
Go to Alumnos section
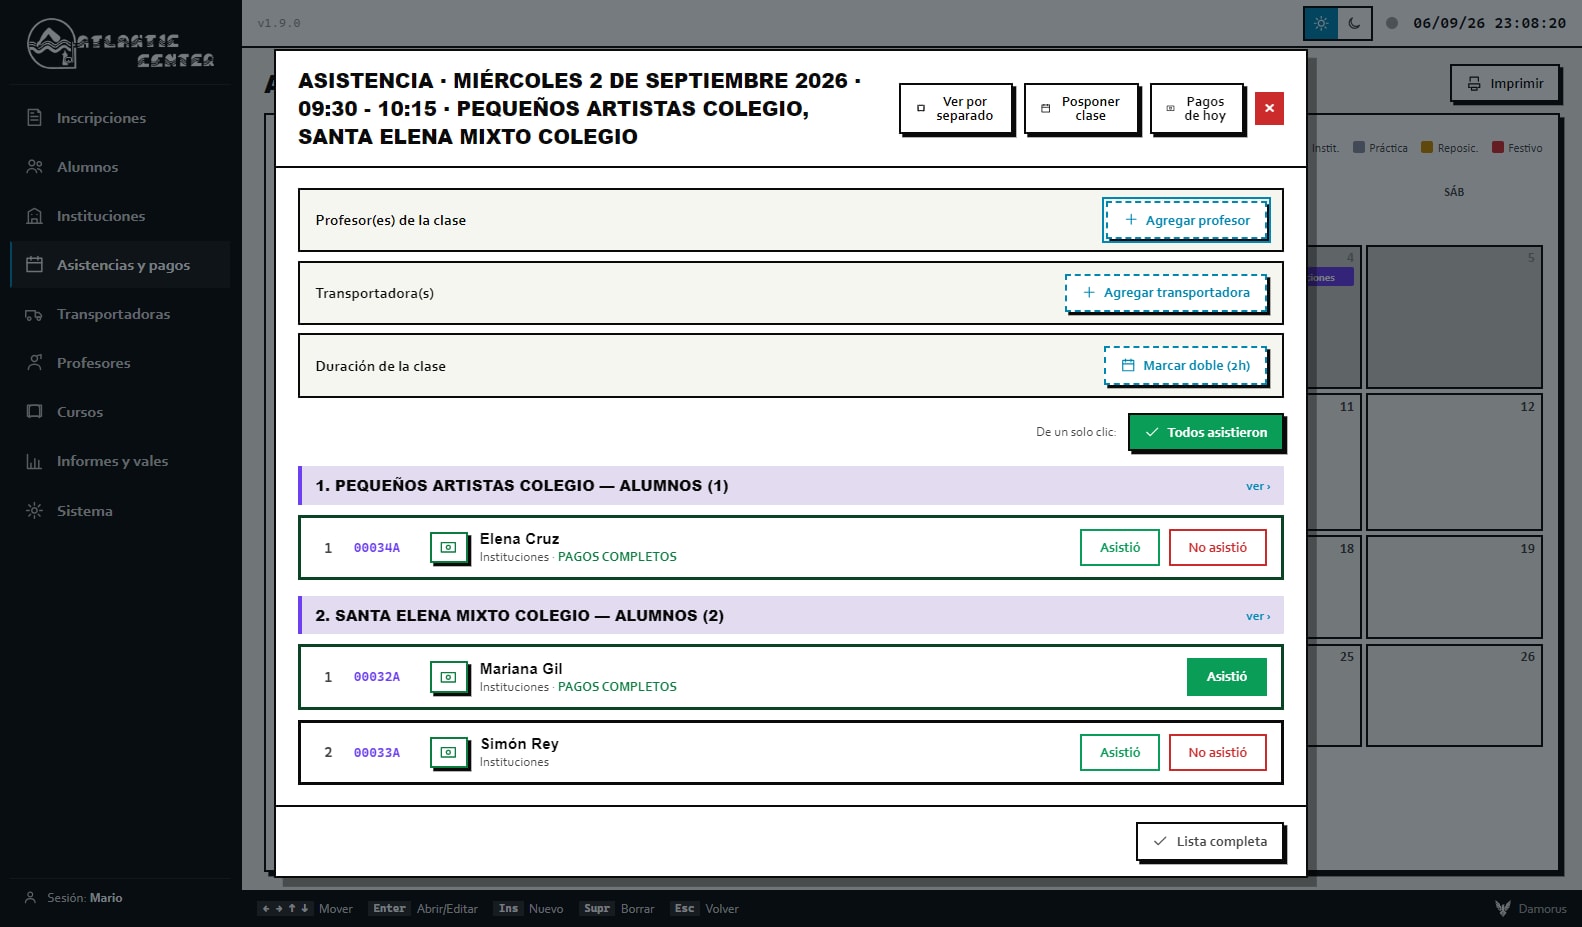[120, 167]
